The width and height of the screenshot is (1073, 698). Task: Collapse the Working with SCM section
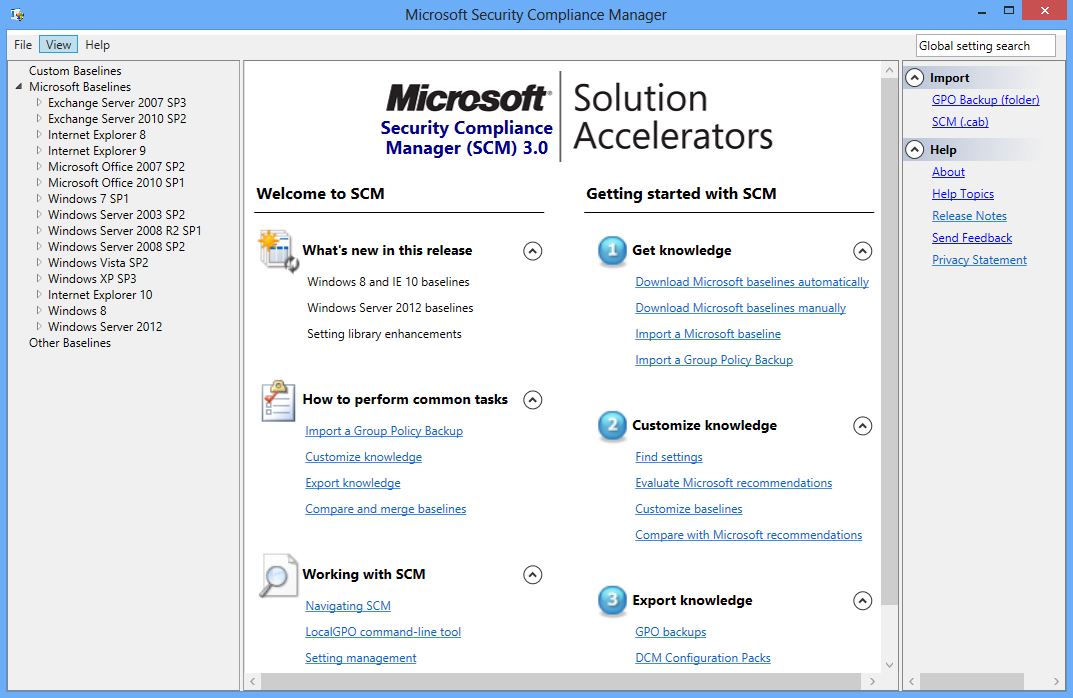(x=532, y=574)
